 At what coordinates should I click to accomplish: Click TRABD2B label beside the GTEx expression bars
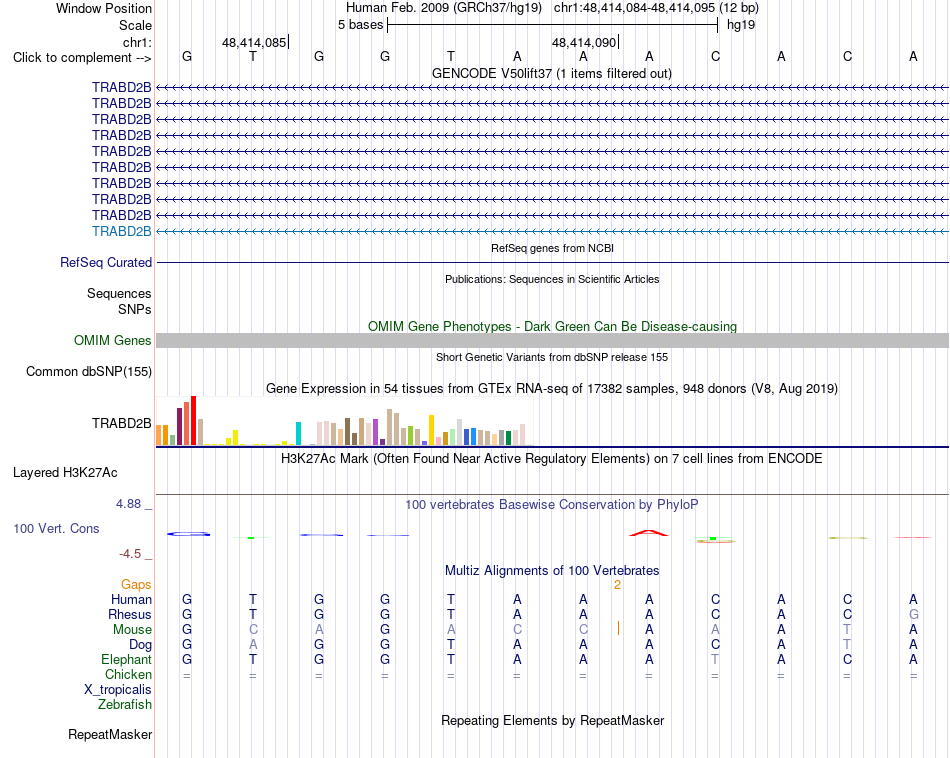click(122, 424)
